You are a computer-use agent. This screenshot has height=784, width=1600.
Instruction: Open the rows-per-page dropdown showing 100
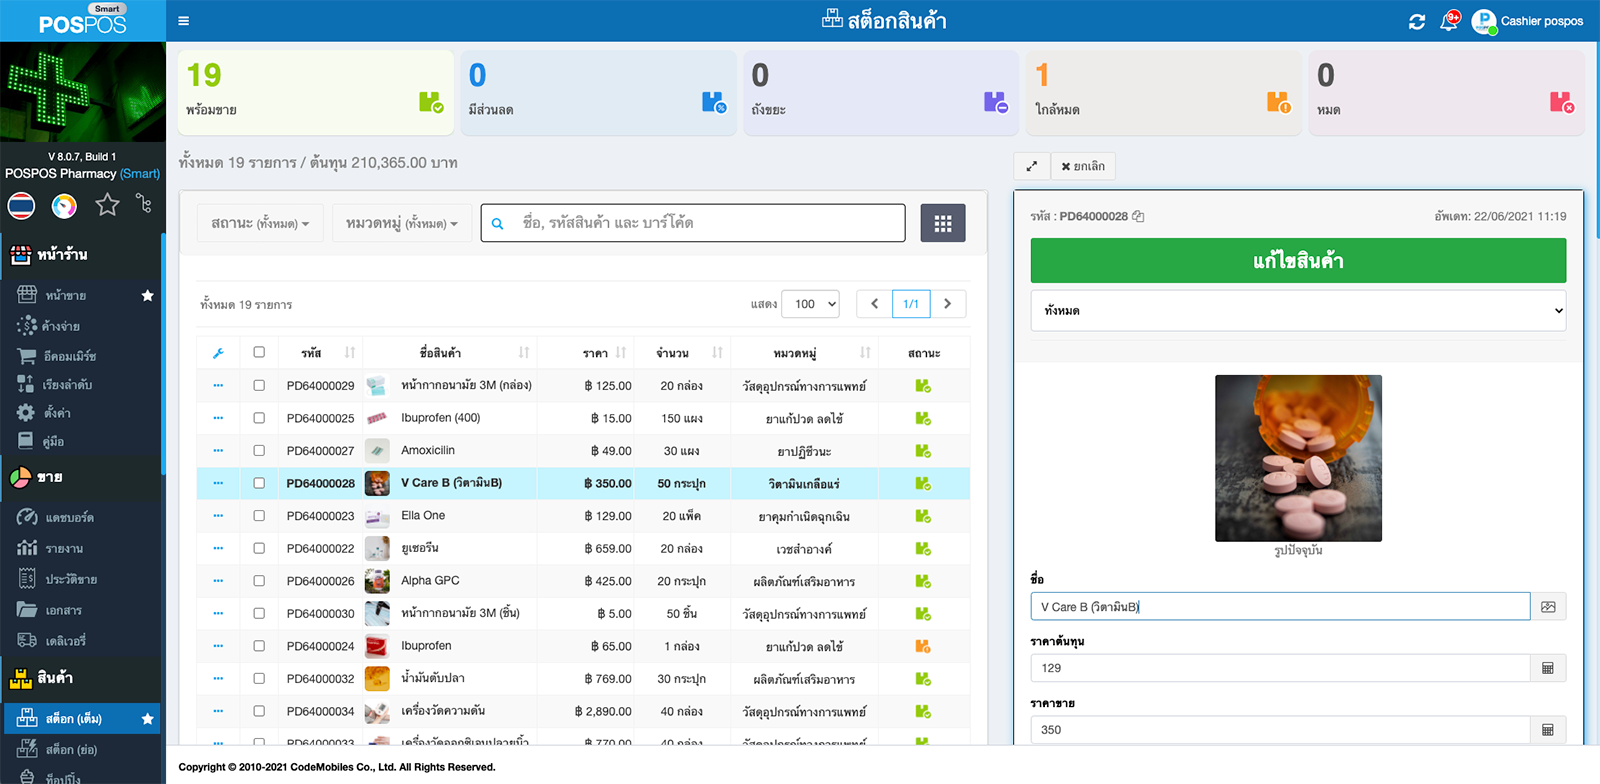pos(810,304)
